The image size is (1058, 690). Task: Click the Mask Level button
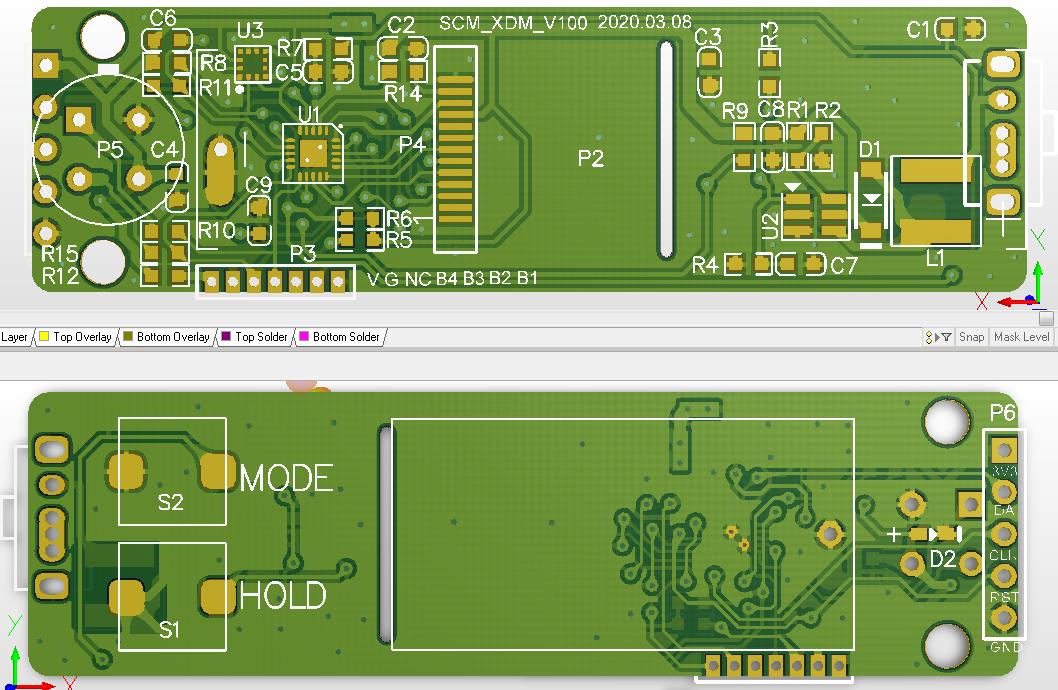click(x=1022, y=337)
